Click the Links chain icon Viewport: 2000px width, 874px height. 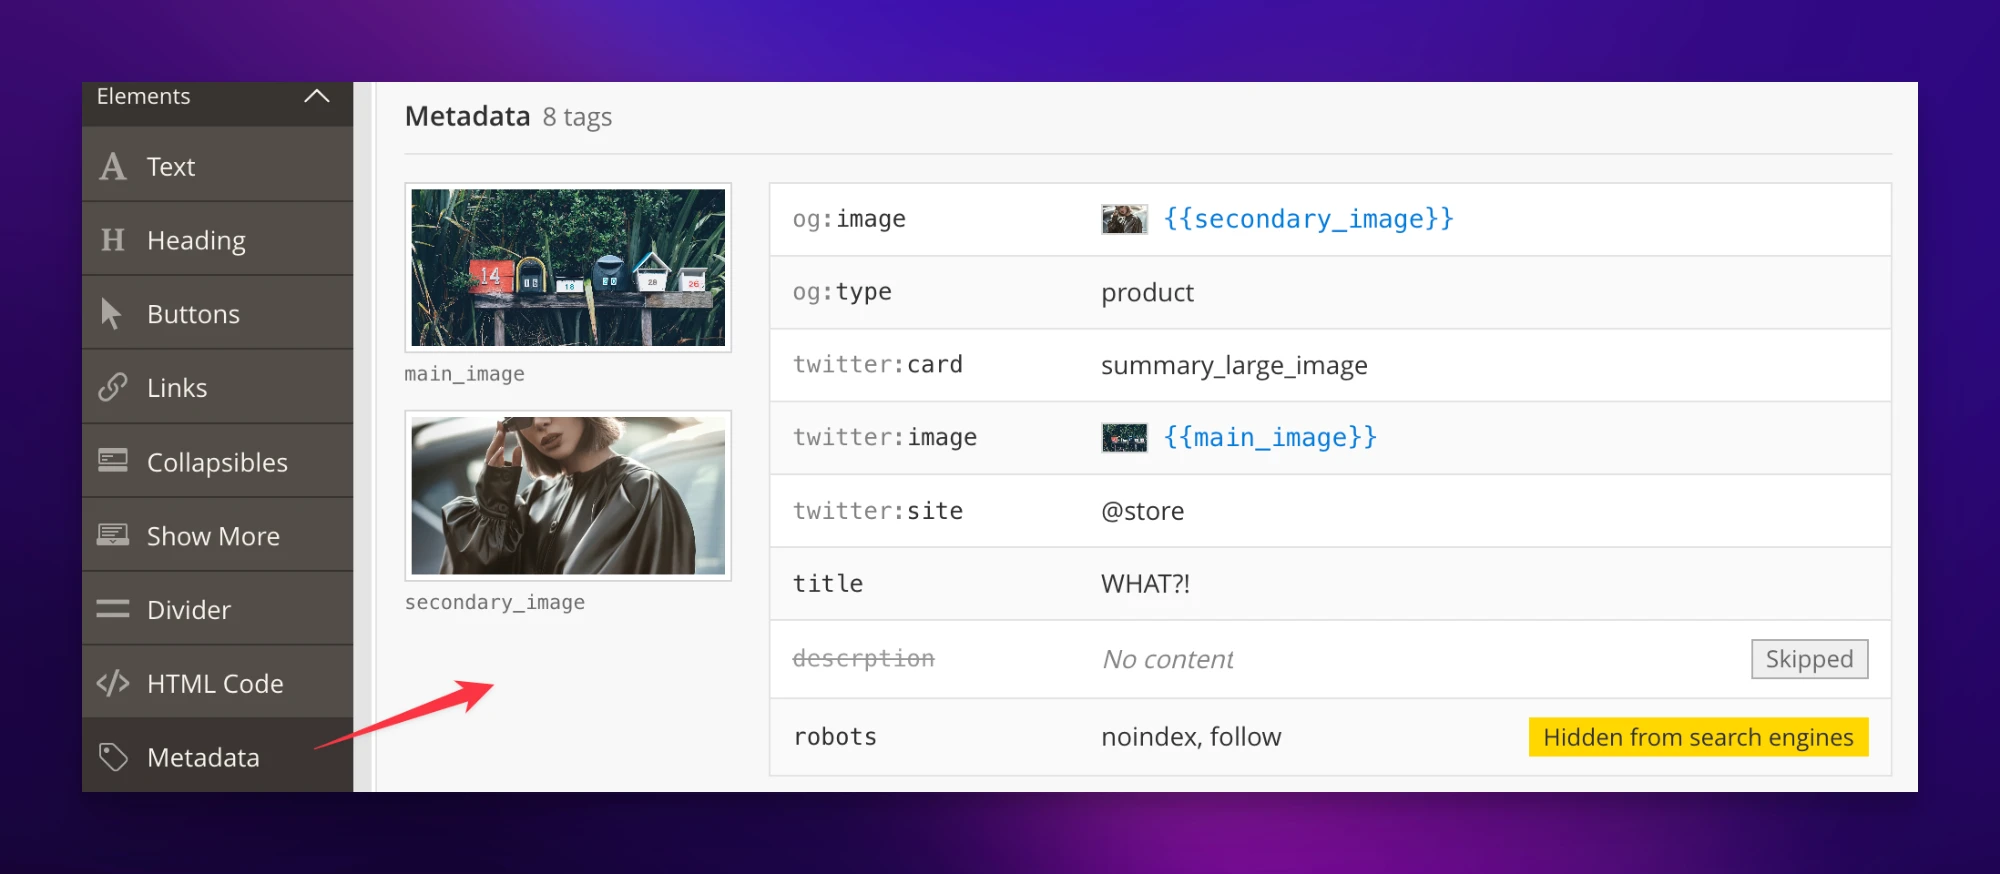[x=113, y=387]
